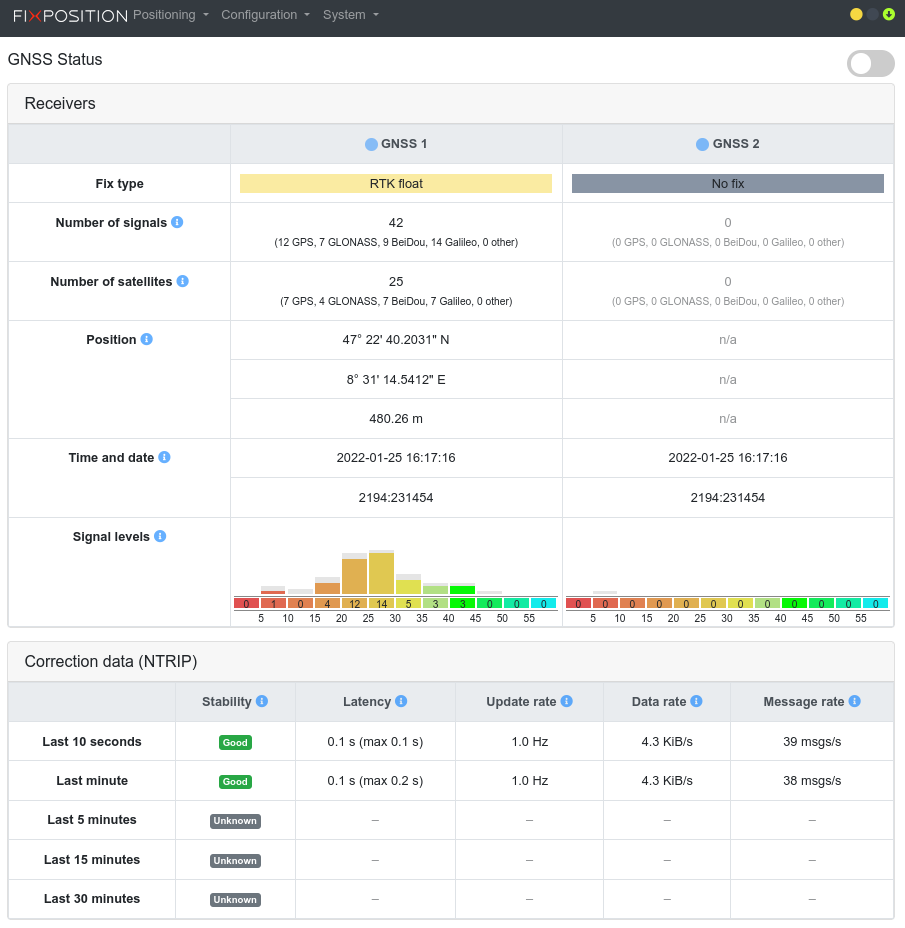
Task: Click the Receivers panel header
Action: [451, 103]
